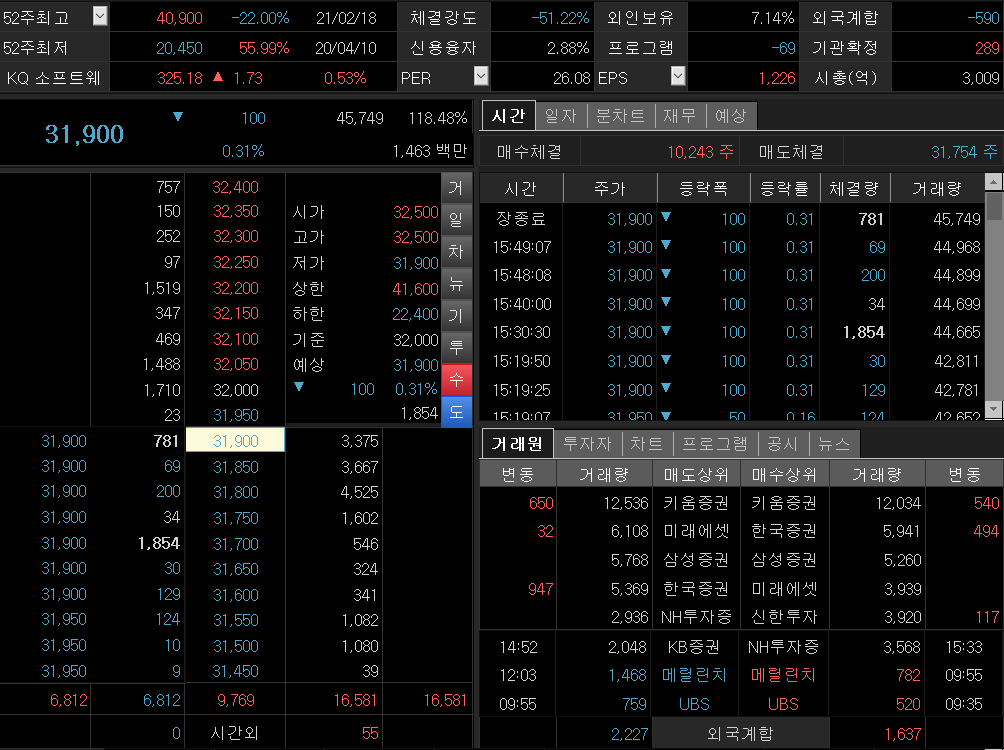
Task: Expand the EPS dropdown arrow
Action: pos(678,76)
